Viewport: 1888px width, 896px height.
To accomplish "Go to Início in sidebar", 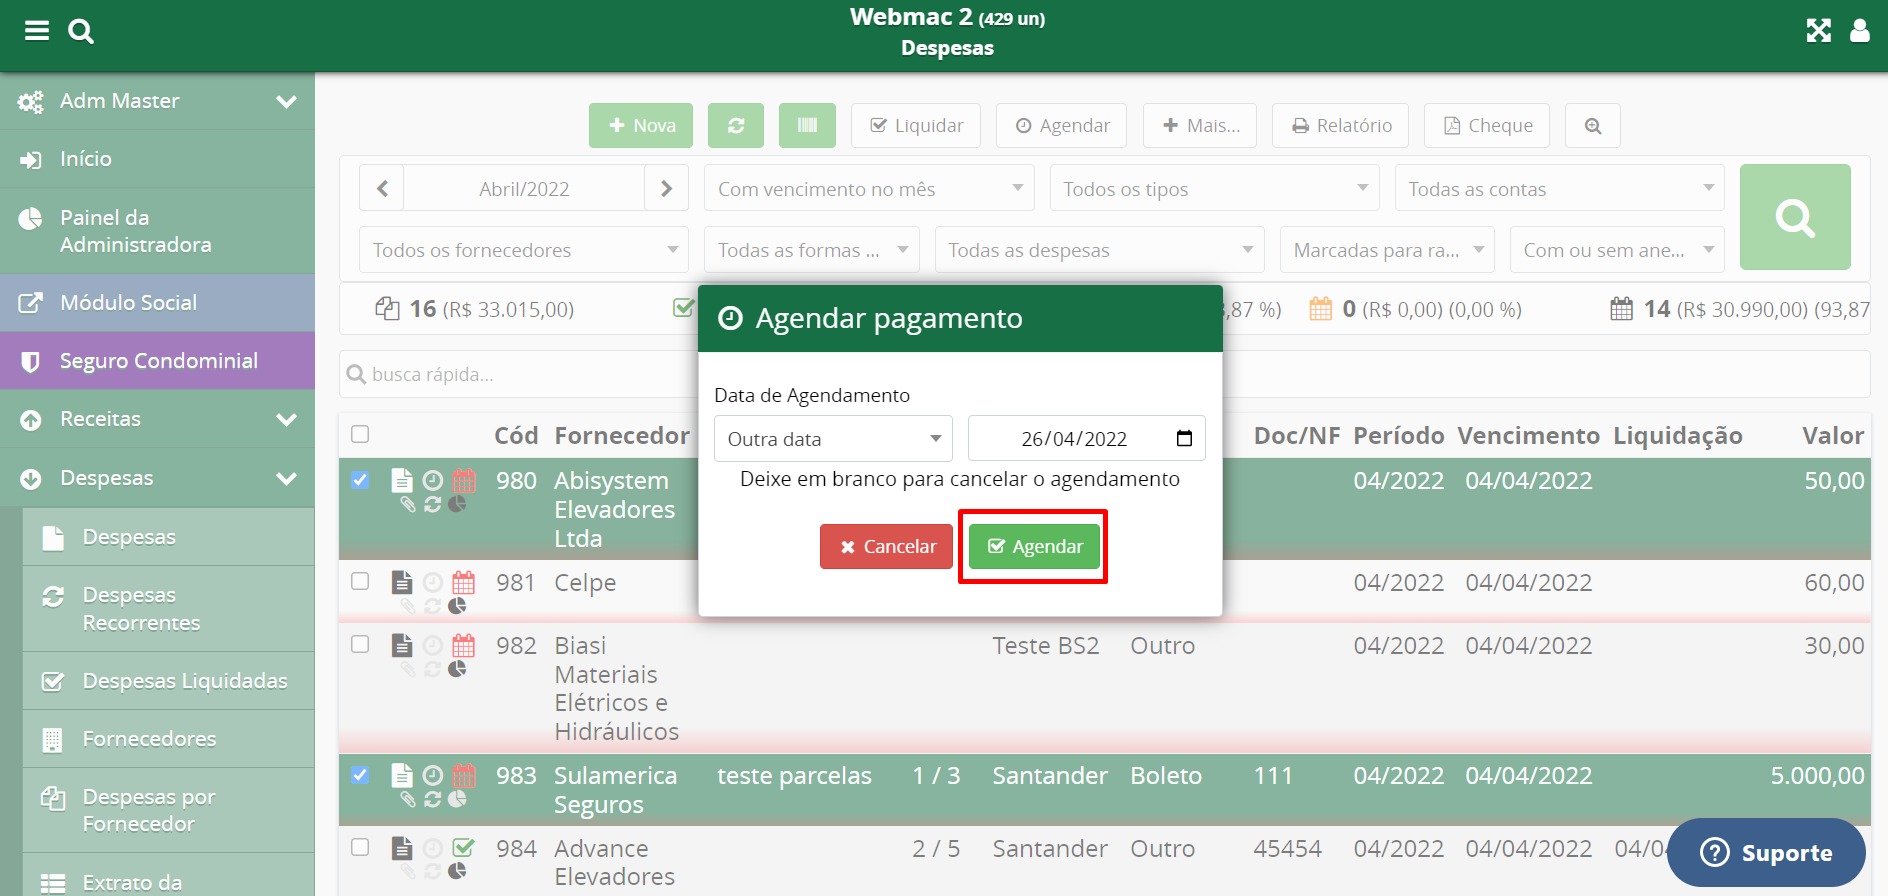I will [157, 159].
